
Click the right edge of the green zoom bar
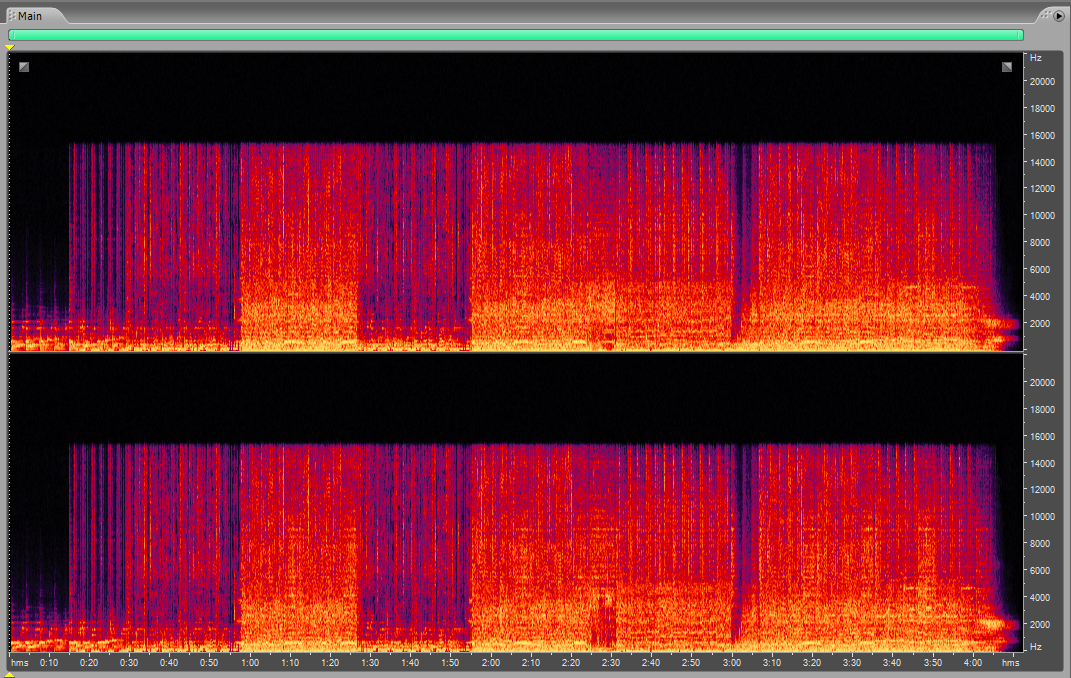(x=1020, y=35)
